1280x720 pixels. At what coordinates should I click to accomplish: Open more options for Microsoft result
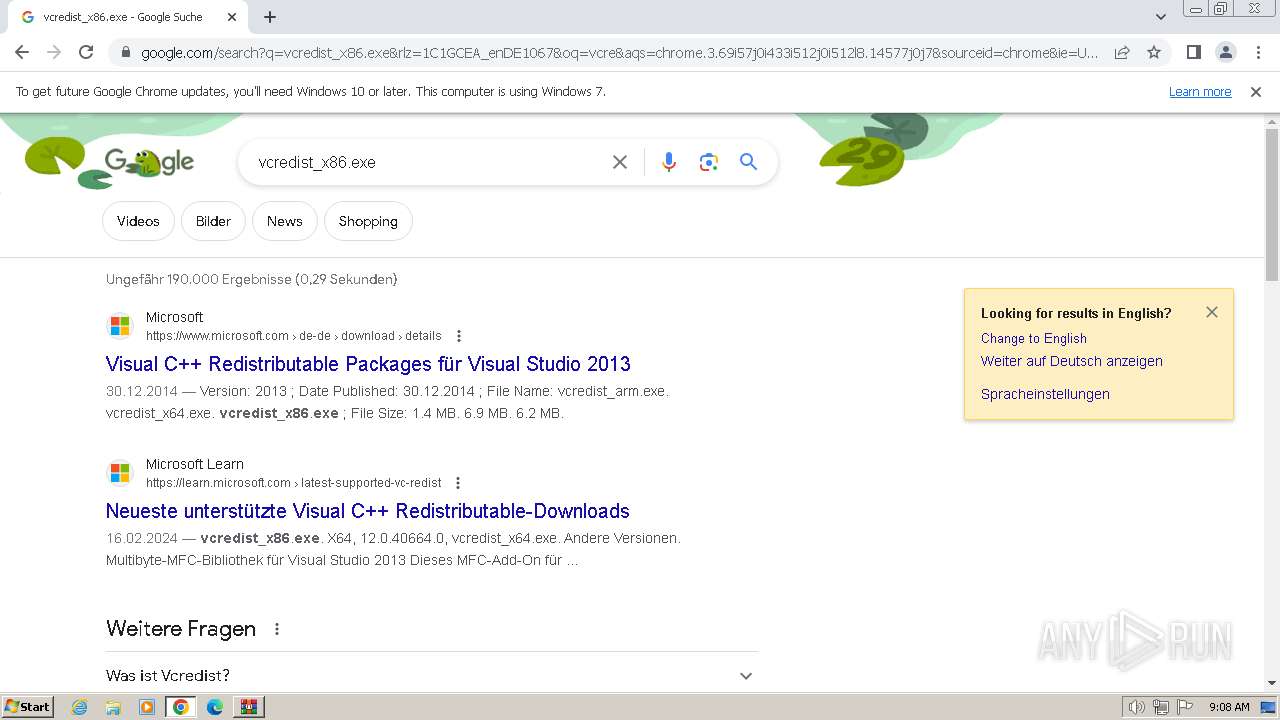pyautogui.click(x=459, y=336)
